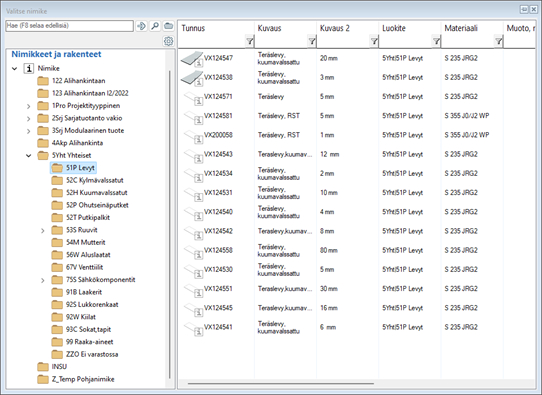542x395 pixels.
Task: Sort by the Materiaali column header
Action: (x=461, y=28)
